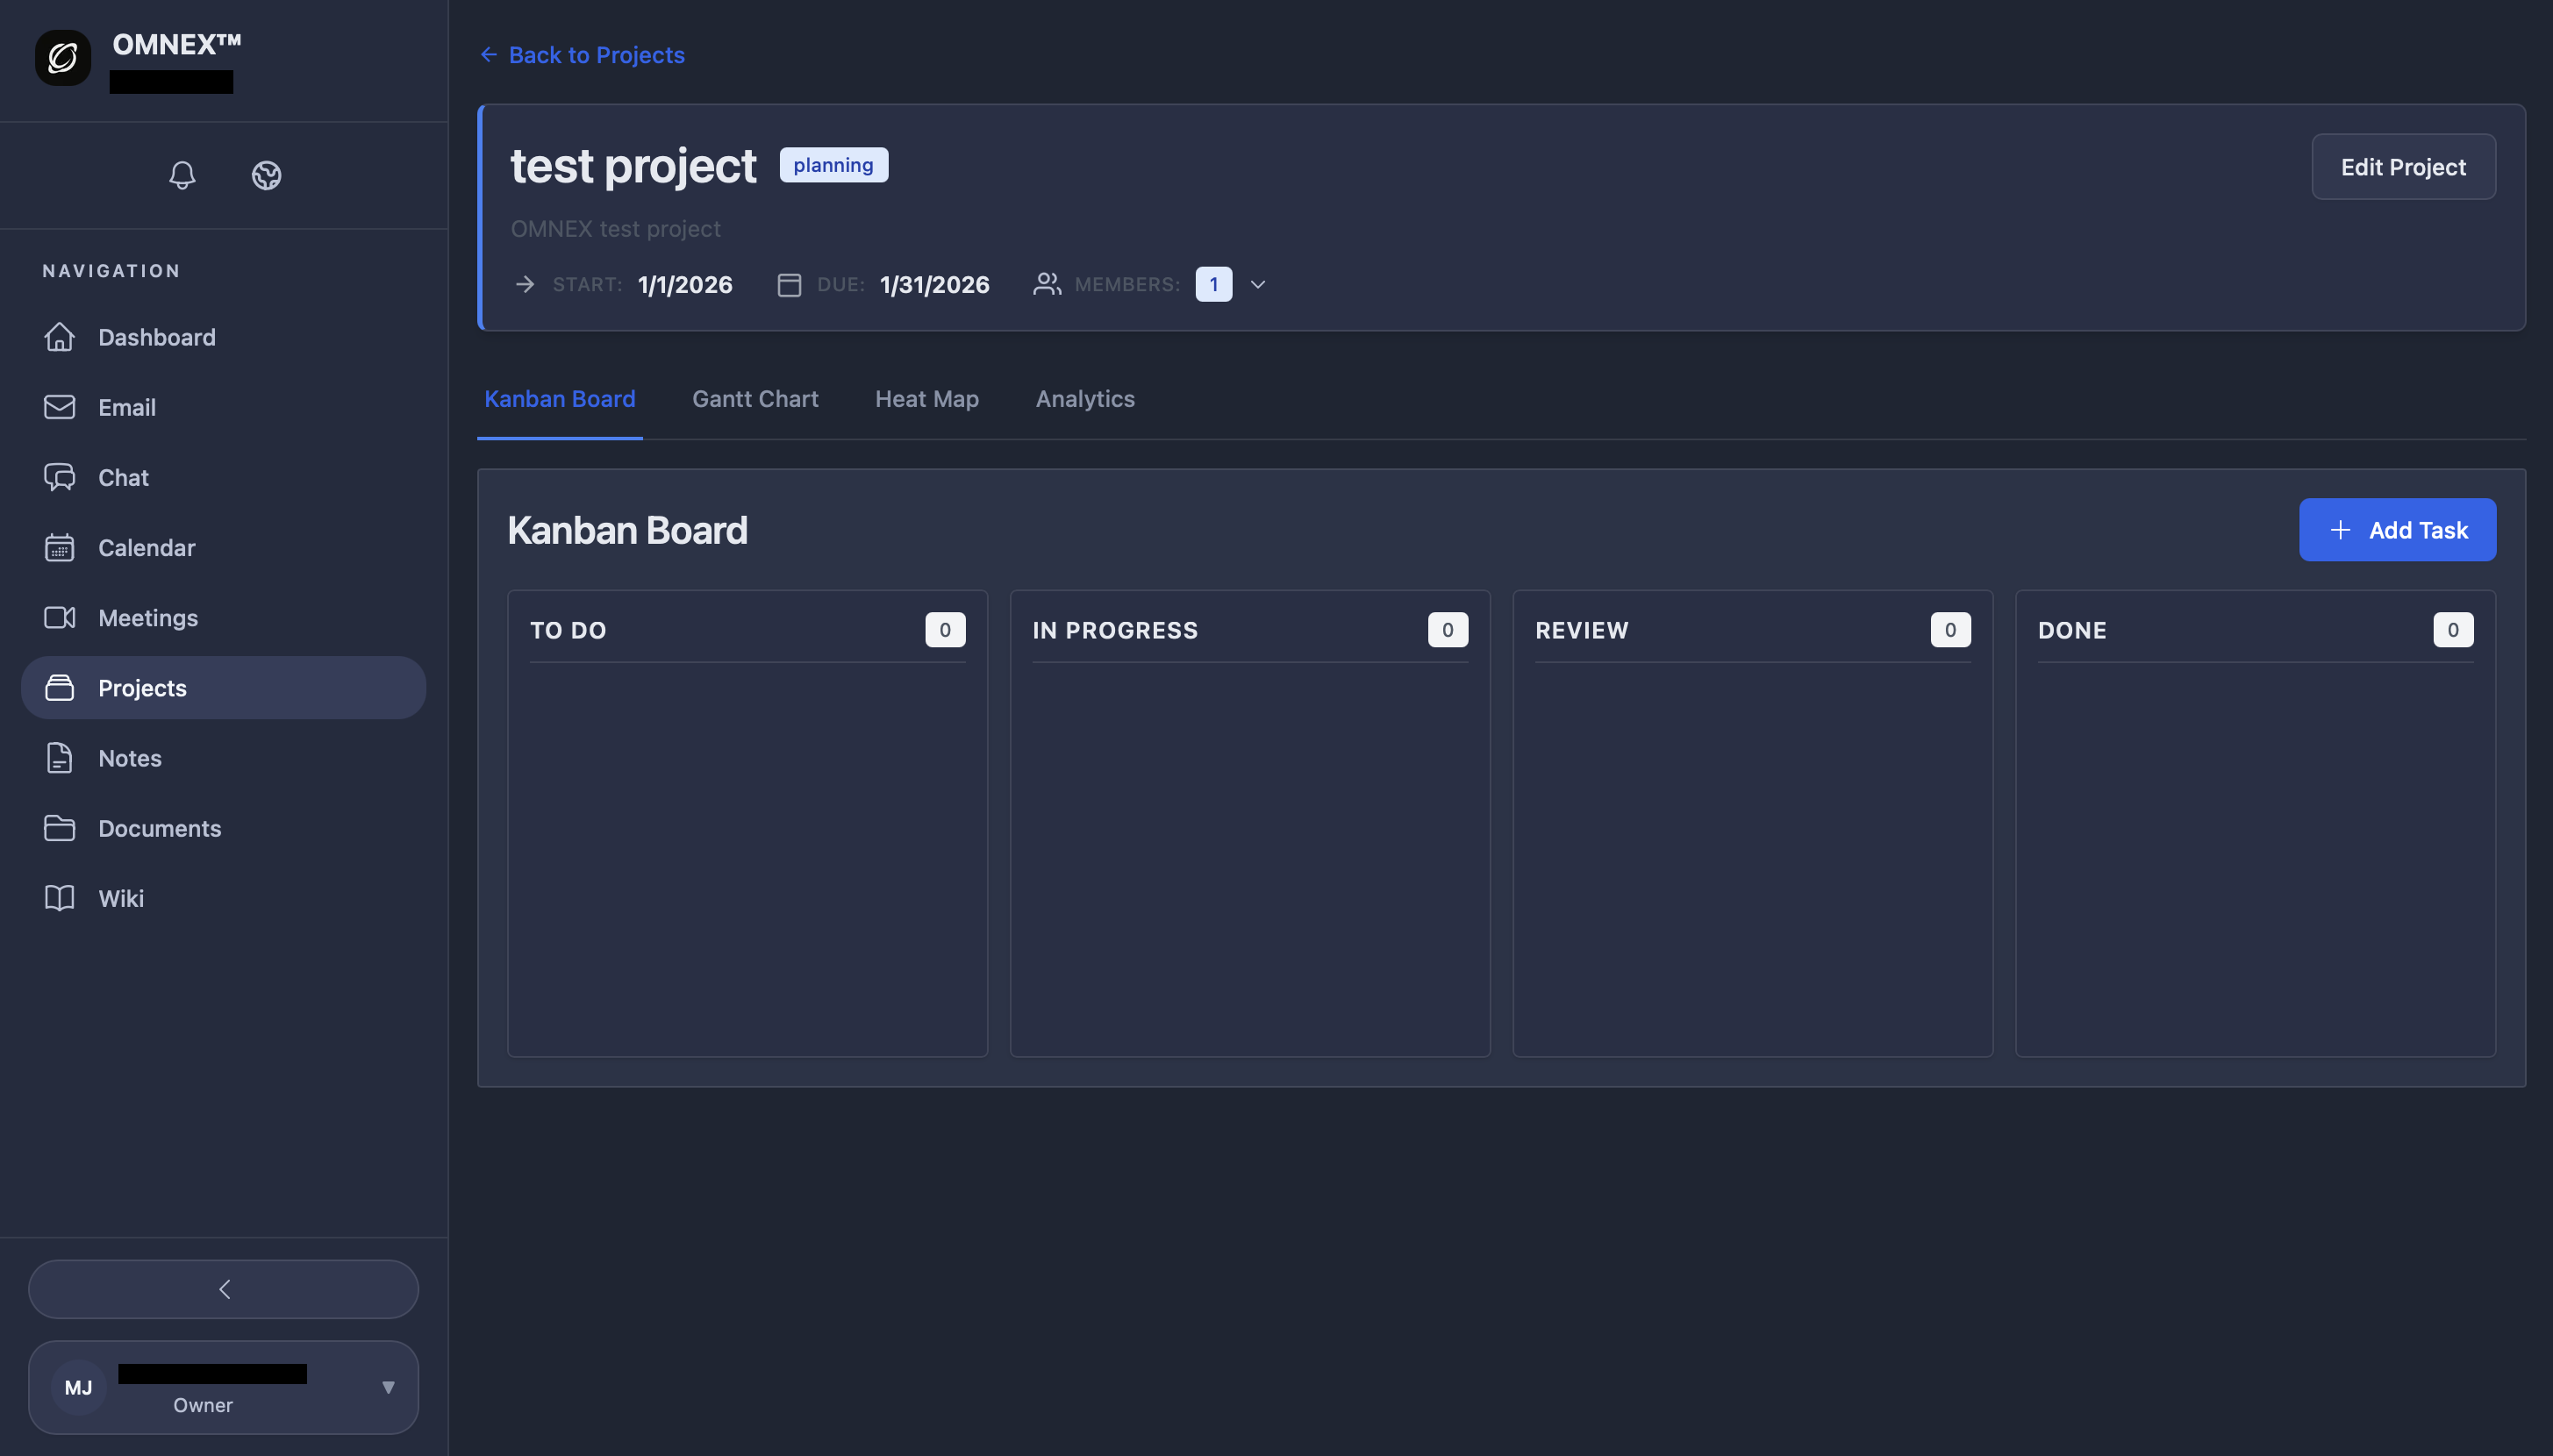Click the Calendar icon in sidebar

[x=60, y=547]
